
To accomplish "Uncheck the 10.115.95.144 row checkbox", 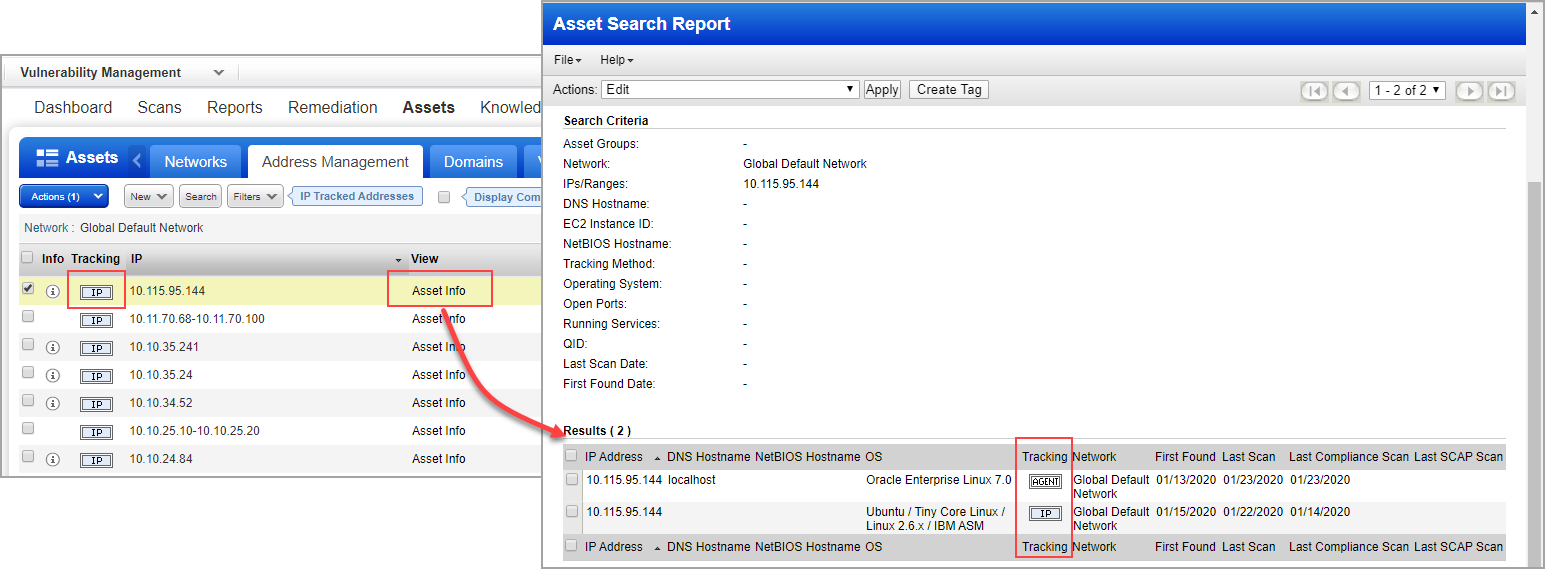I will [28, 288].
